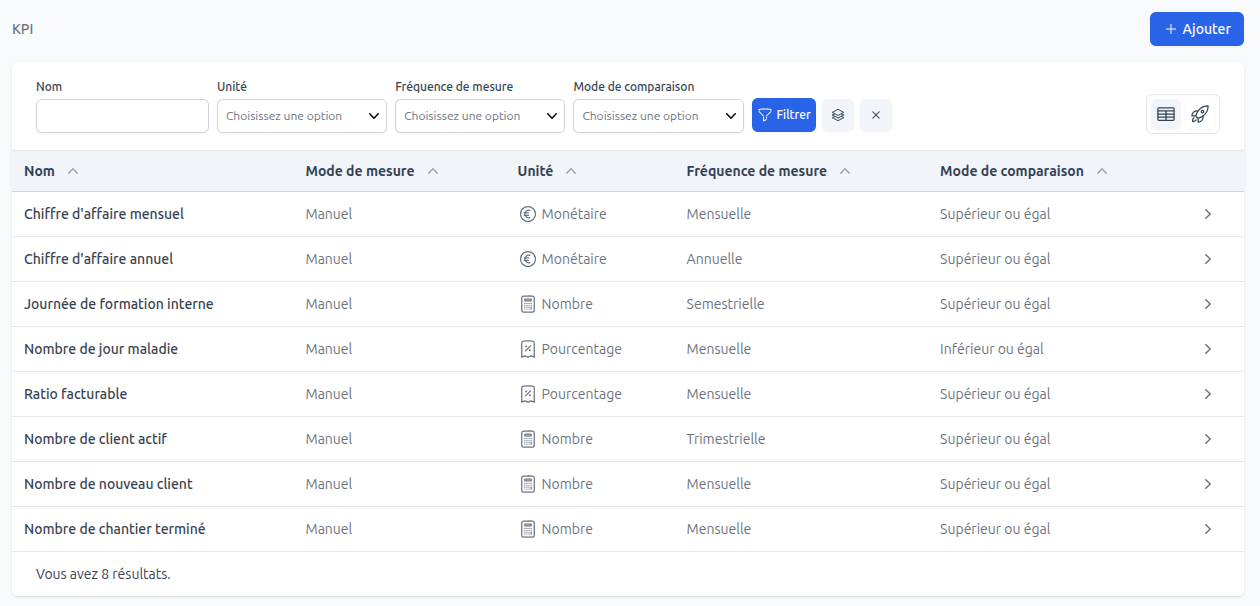Image resolution: width=1260 pixels, height=606 pixels.
Task: Open chevron for Chiffre d'affaire mensuel row
Action: coord(1208,214)
